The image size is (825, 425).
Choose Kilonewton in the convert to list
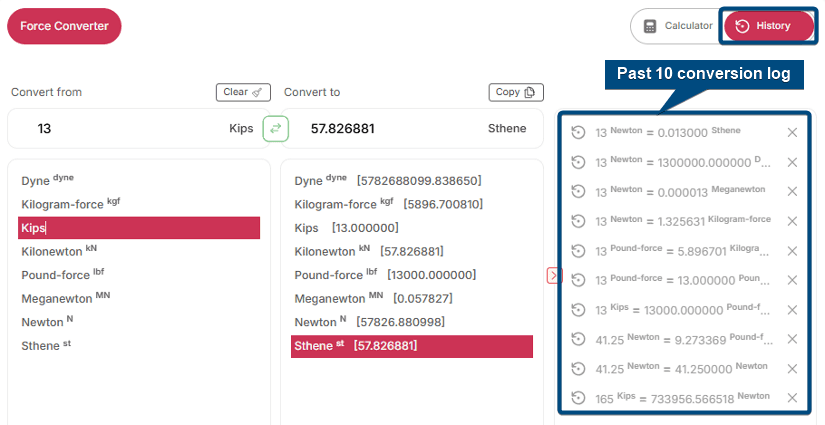pyautogui.click(x=323, y=251)
